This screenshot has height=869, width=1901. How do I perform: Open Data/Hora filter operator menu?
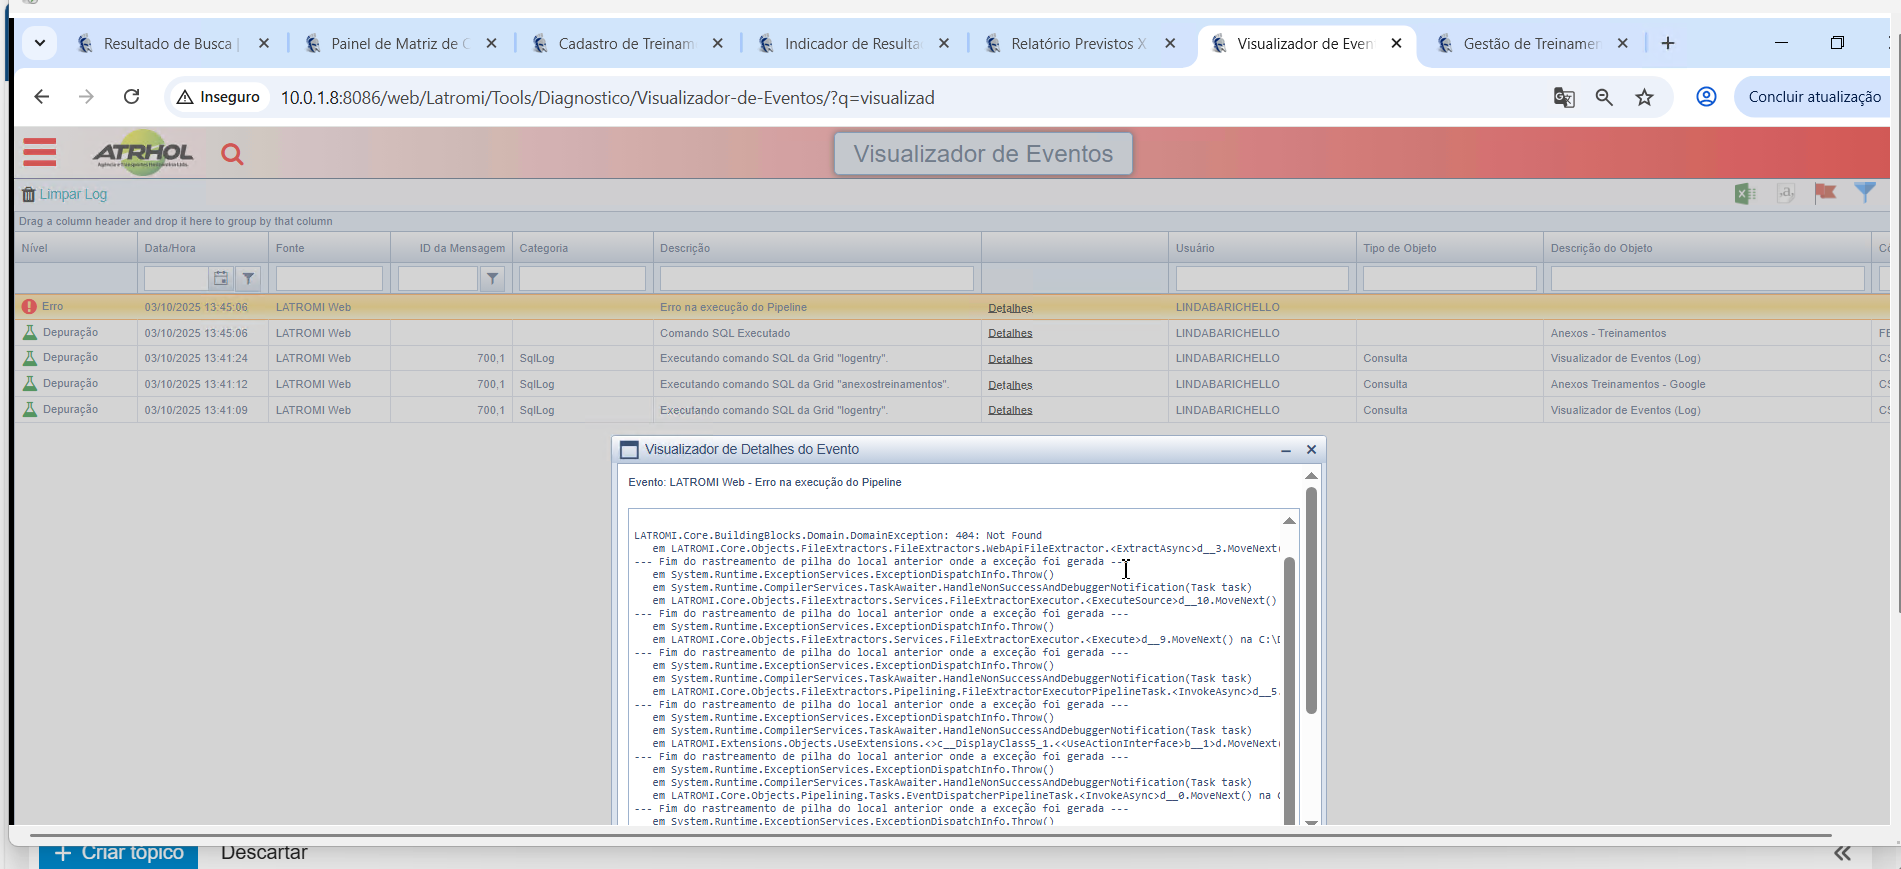248,279
